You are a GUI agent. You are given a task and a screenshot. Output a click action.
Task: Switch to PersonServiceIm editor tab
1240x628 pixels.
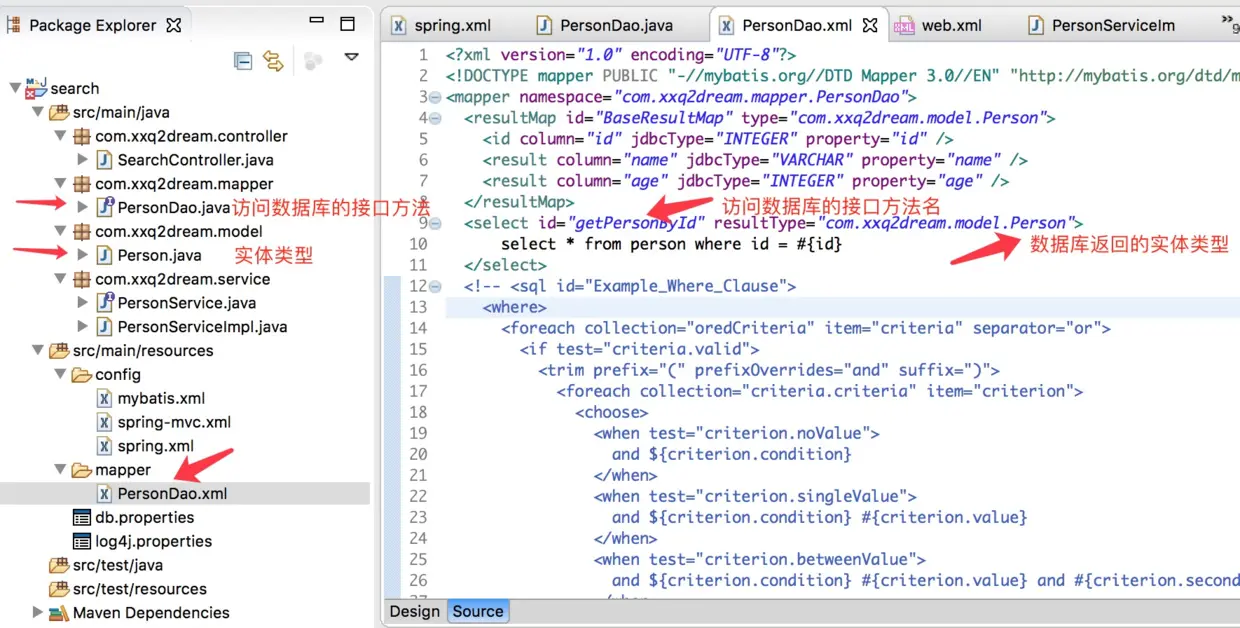coord(1113,26)
